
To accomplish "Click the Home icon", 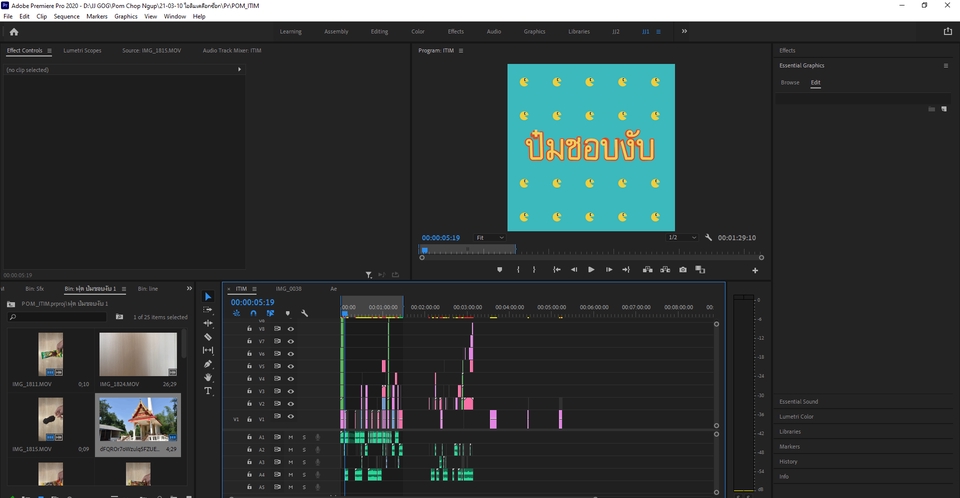I will 14,32.
